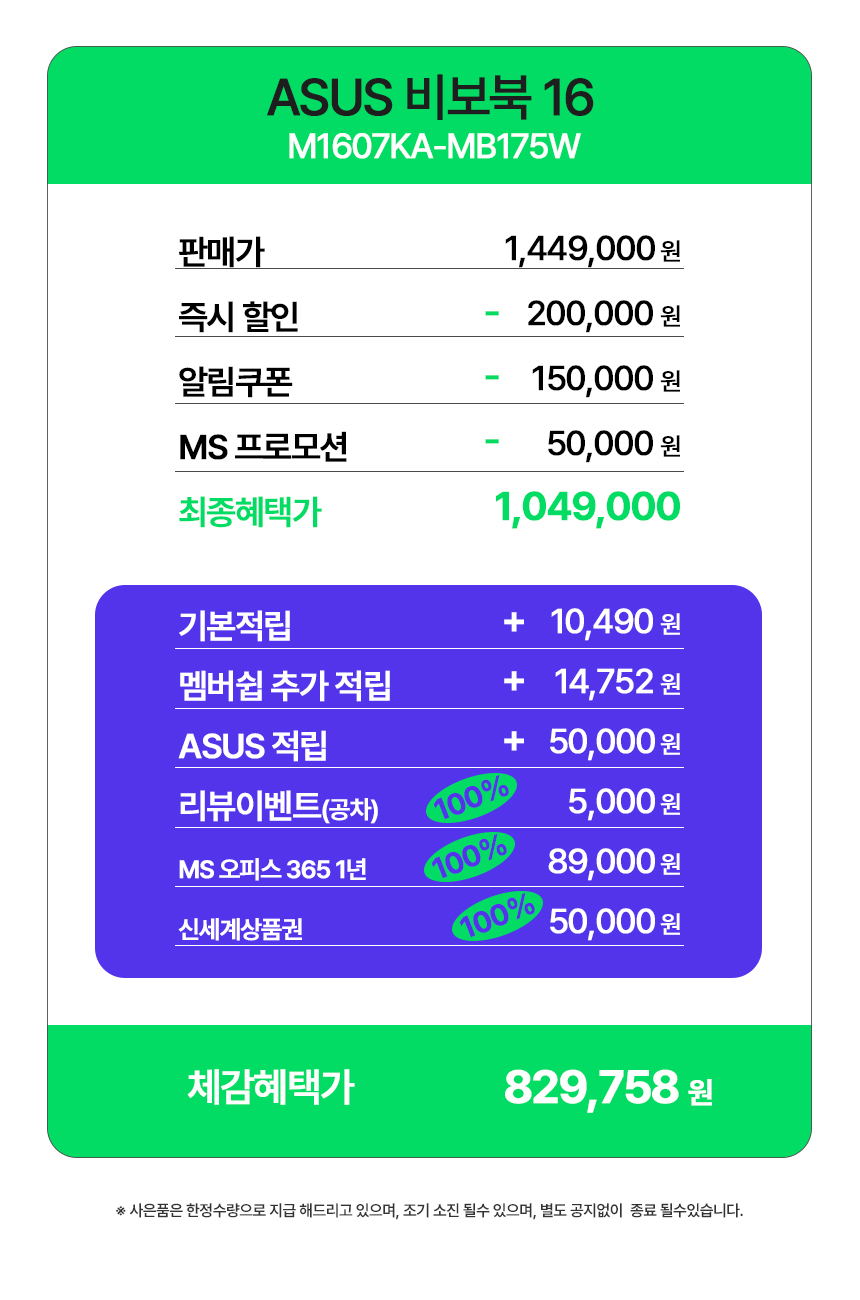Viewport: 860px width, 1300px height.
Task: Click the green minus sign for 즉시 할인
Action: [x=491, y=313]
